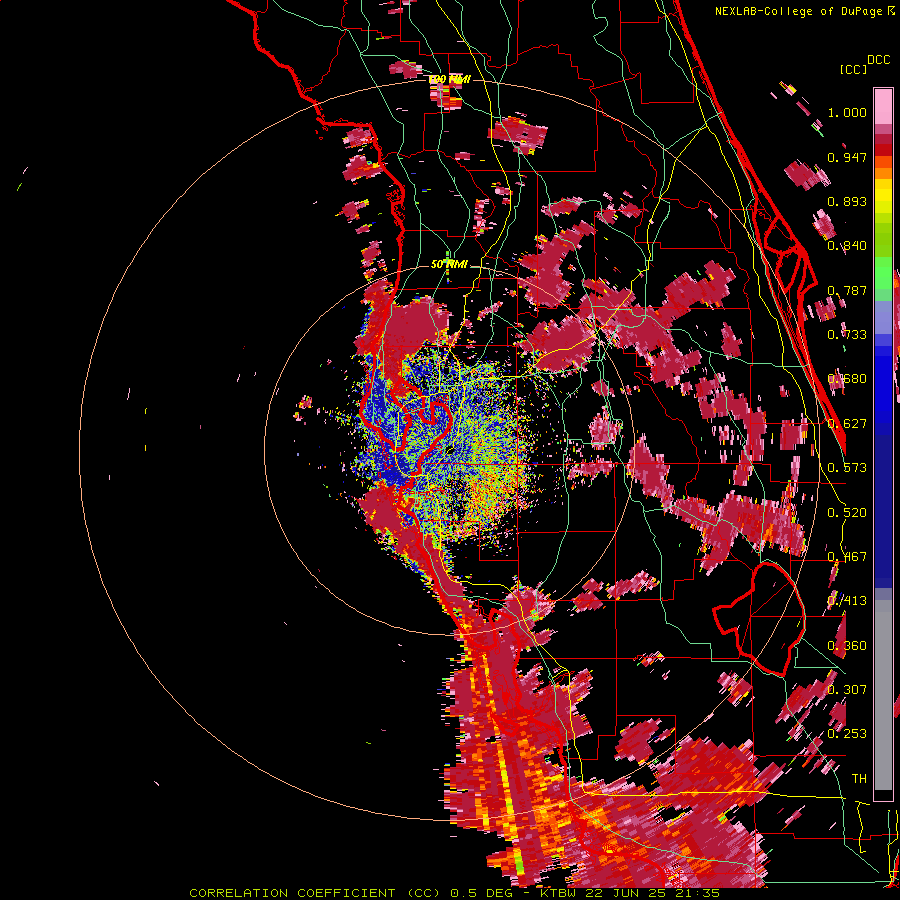Viewport: 900px width, 900px height.
Task: Pick the light pink top color bar segment
Action: pyautogui.click(x=883, y=106)
